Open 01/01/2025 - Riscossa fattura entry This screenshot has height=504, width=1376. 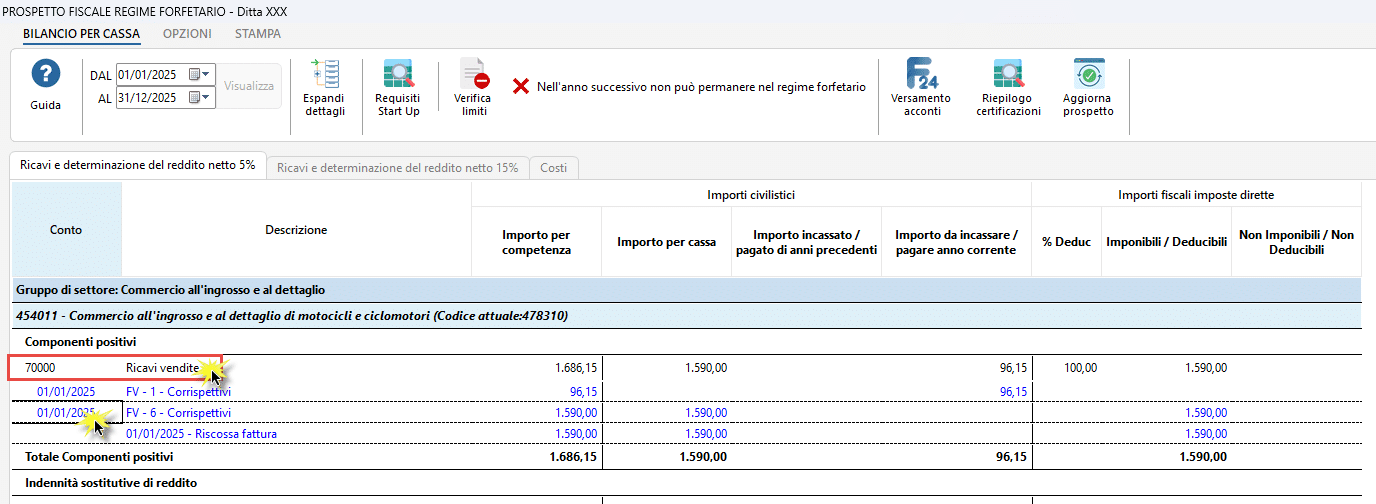click(202, 434)
